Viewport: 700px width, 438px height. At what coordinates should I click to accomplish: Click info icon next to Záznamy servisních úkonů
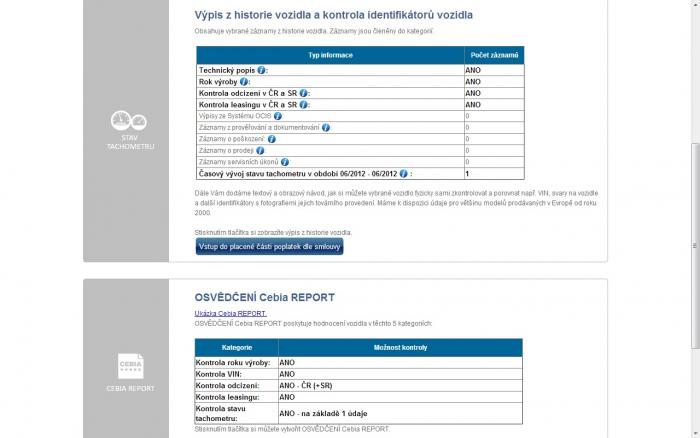[x=285, y=162]
